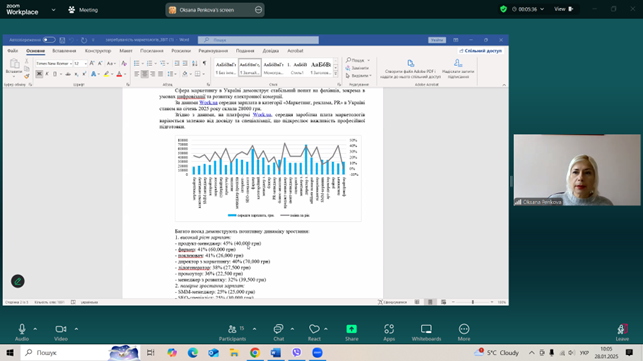Click the Redo arrow in Word
The height and width of the screenshot is (361, 643).
tap(84, 40)
